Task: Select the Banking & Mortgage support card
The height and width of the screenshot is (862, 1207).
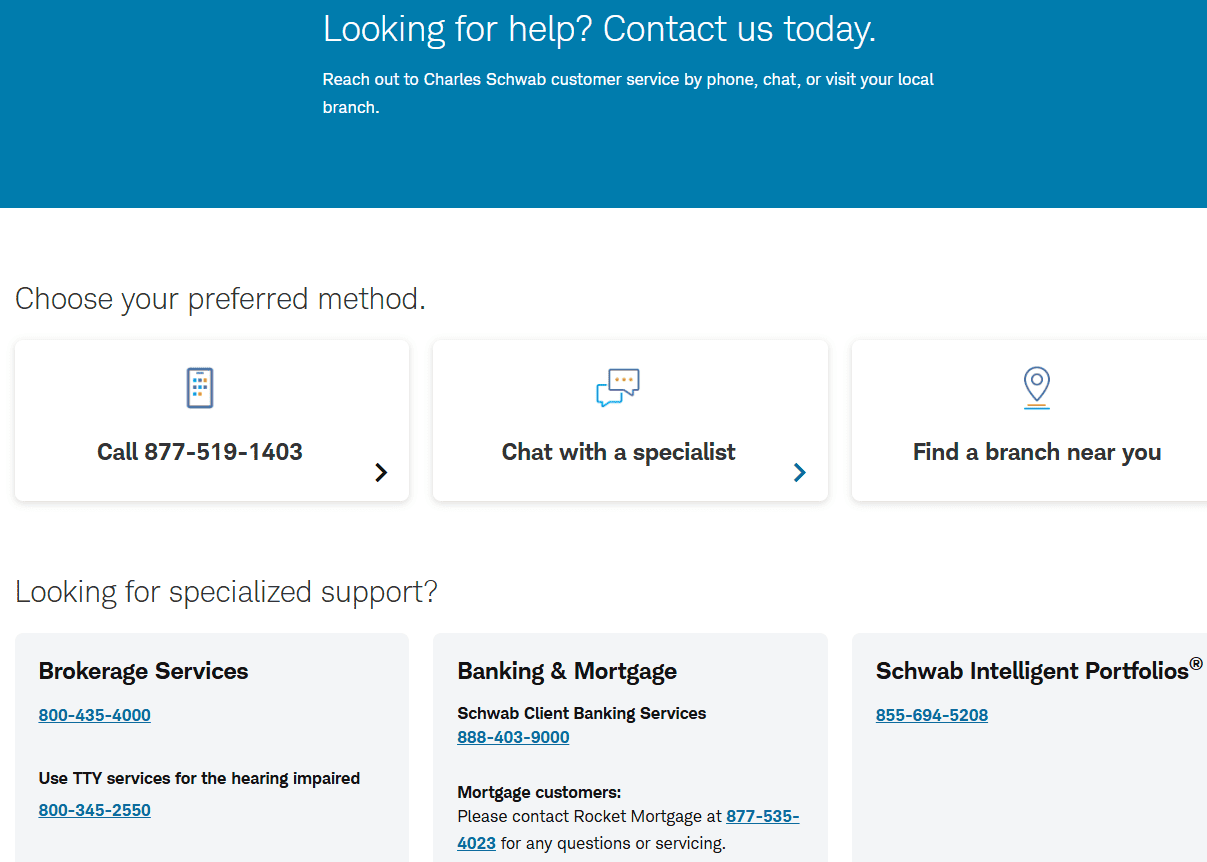Action: pyautogui.click(x=630, y=746)
